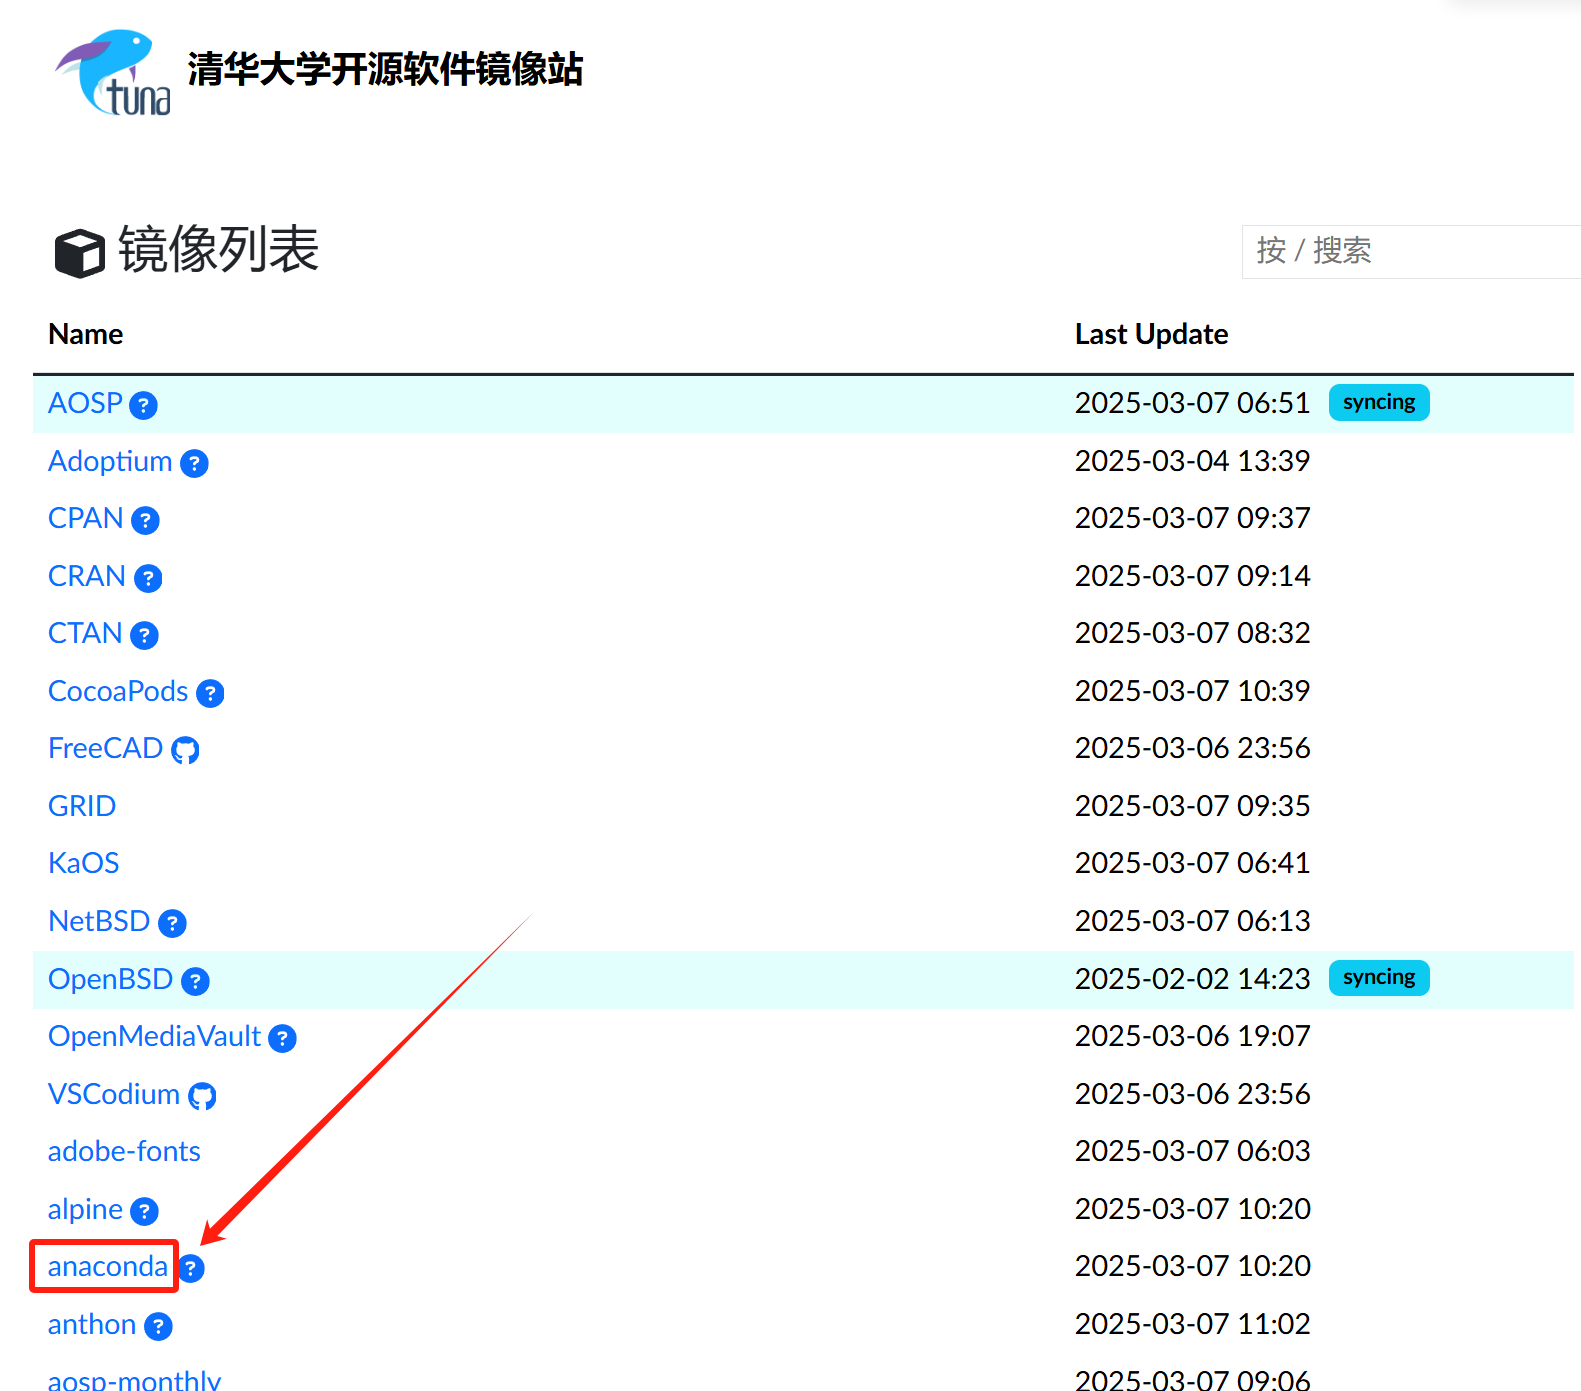Select the date 2025-03-06 19:07

(x=1192, y=1036)
